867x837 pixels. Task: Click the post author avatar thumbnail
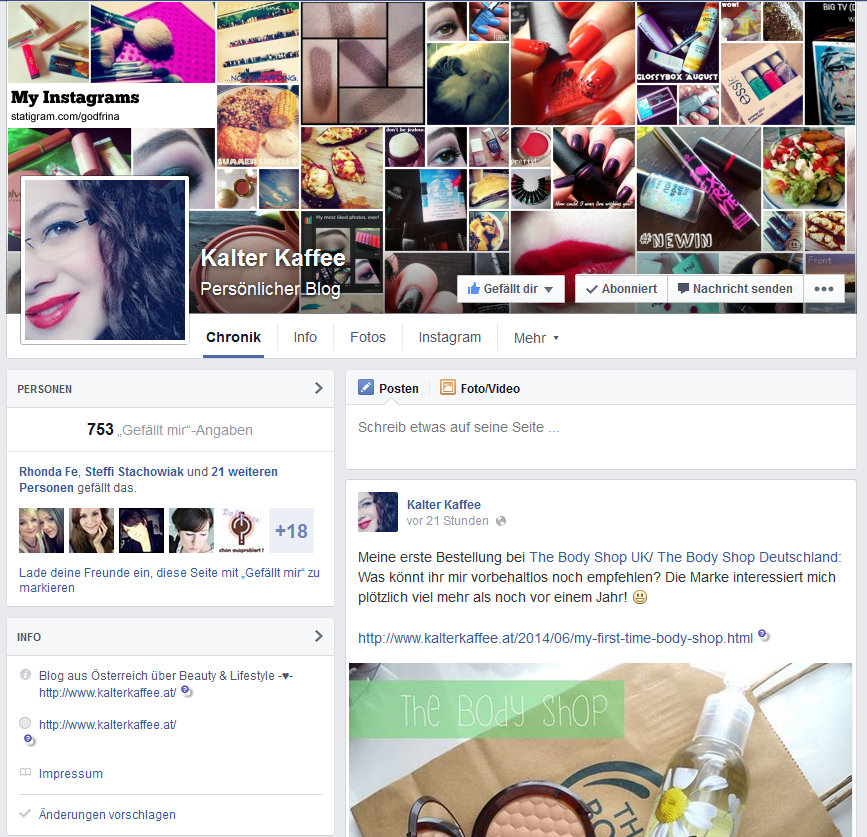tap(378, 512)
